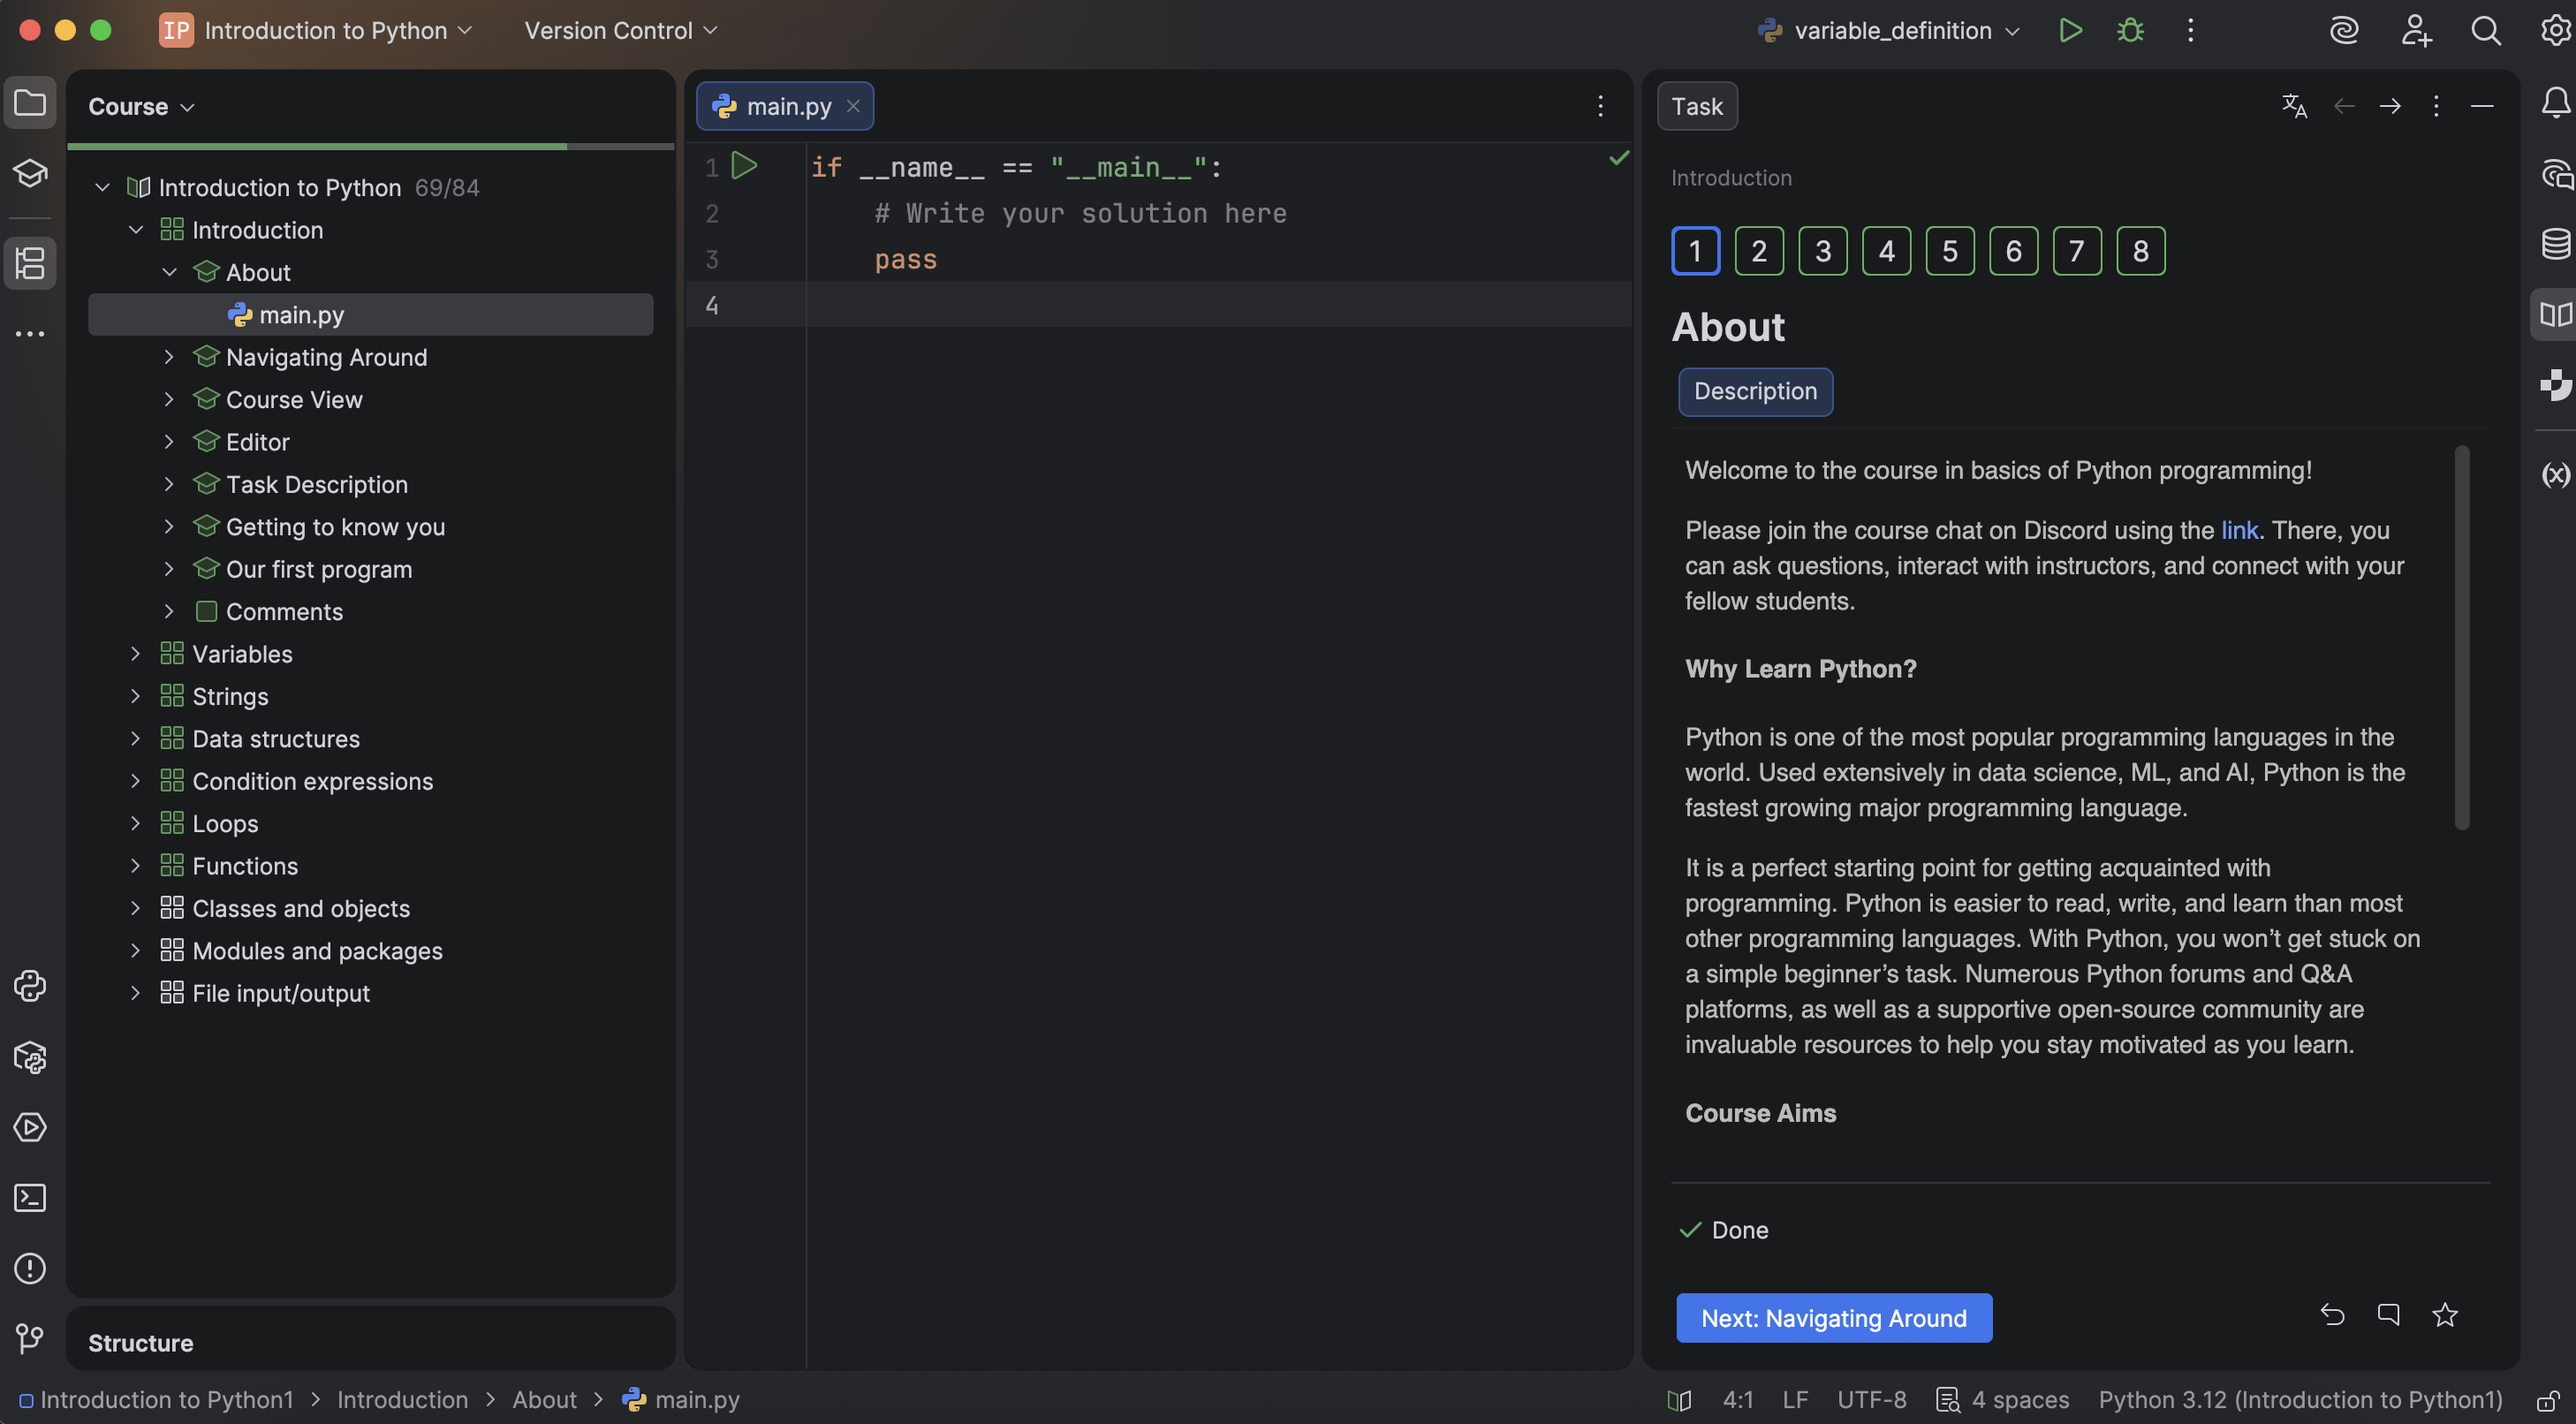This screenshot has height=1424, width=2576.
Task: Open the Discord link in the description
Action: click(x=2239, y=530)
